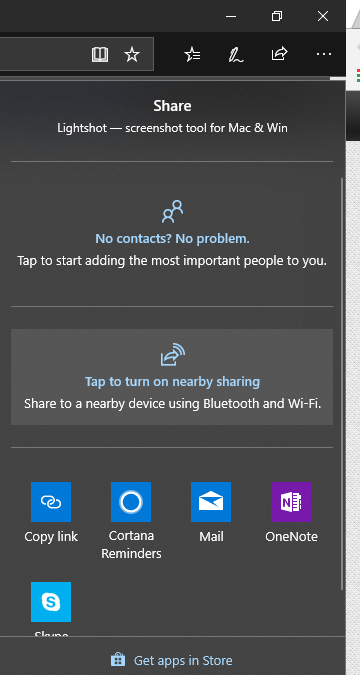
Task: Minimize the browser window
Action: [231, 16]
